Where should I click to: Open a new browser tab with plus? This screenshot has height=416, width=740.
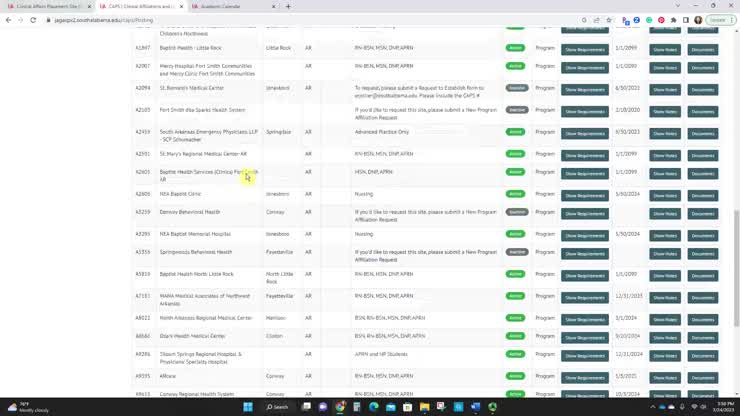288,7
